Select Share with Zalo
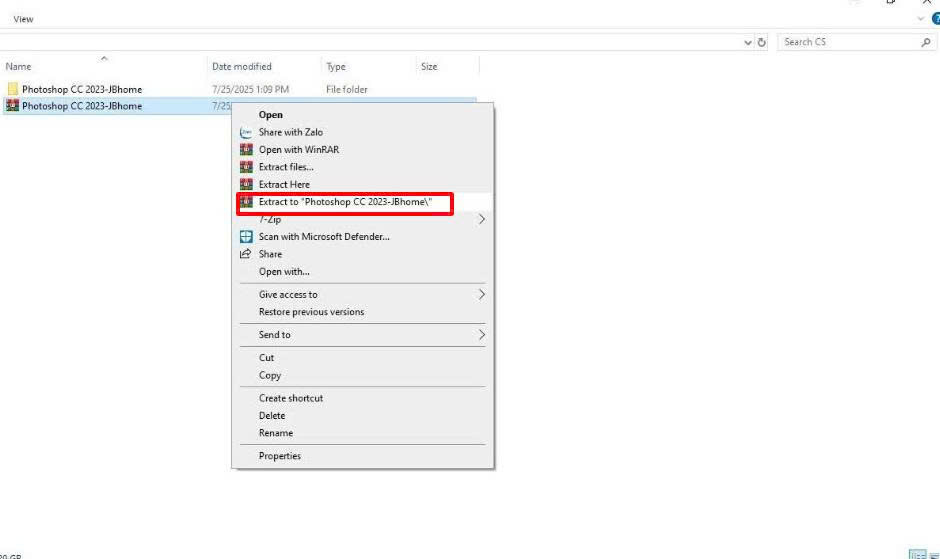 coord(291,132)
